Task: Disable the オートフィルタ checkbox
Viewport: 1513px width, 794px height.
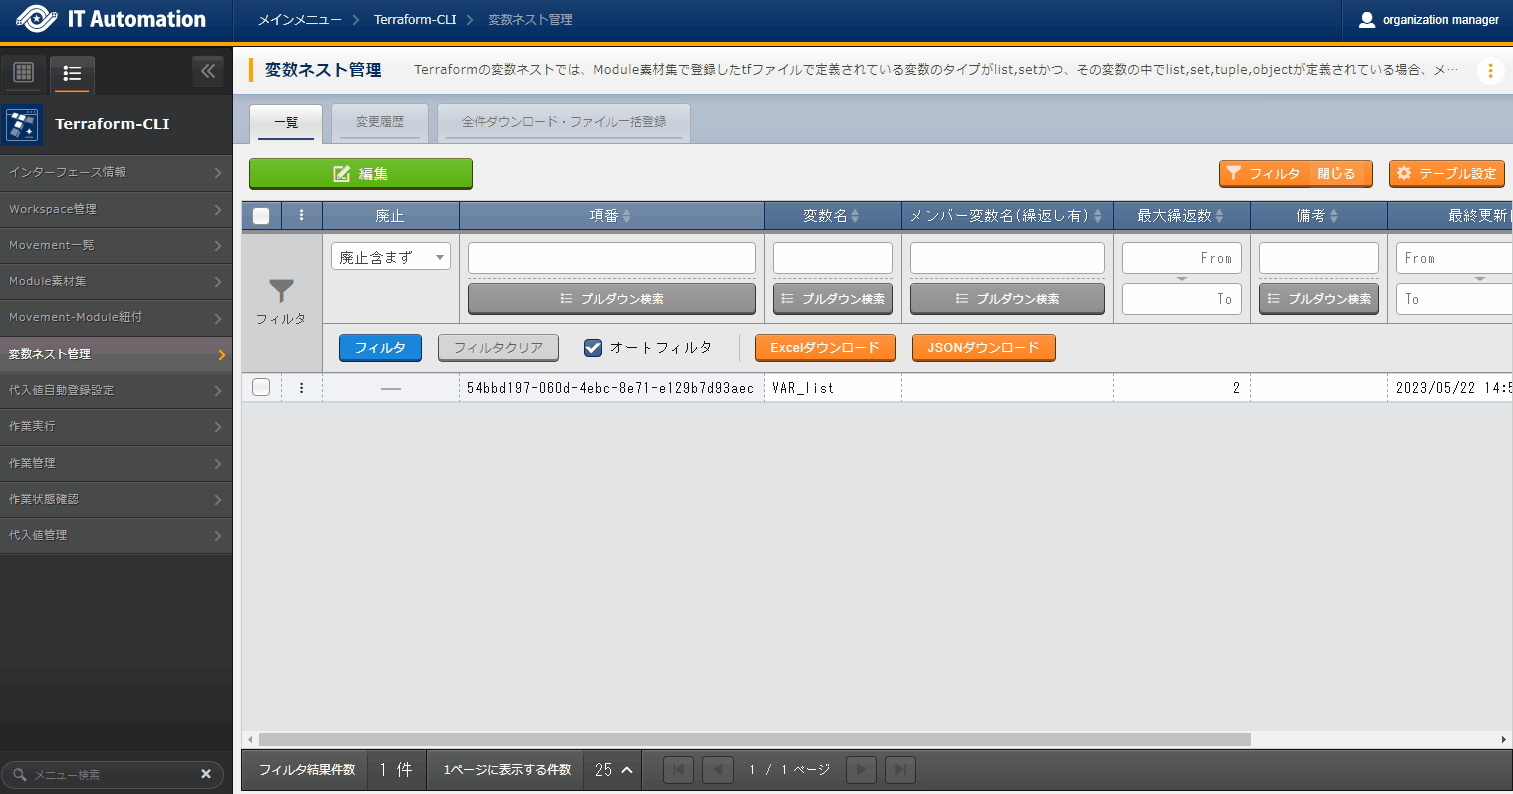Action: (593, 348)
